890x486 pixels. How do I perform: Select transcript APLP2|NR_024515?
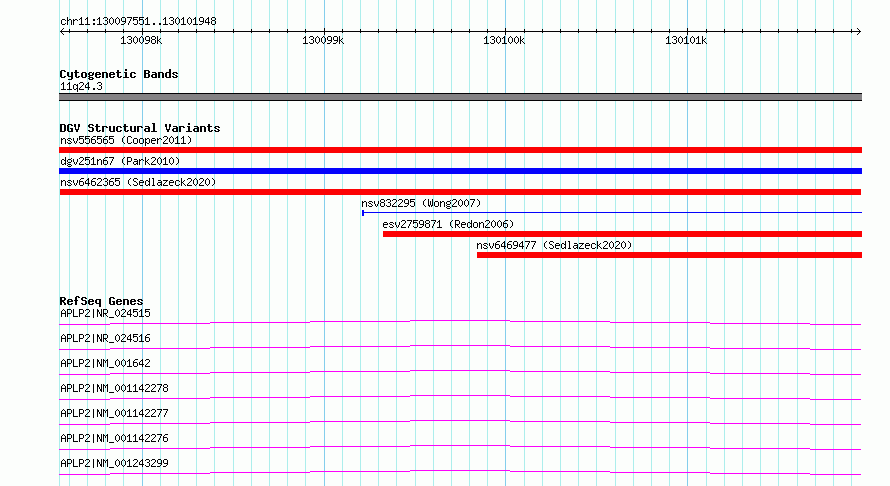(105, 313)
